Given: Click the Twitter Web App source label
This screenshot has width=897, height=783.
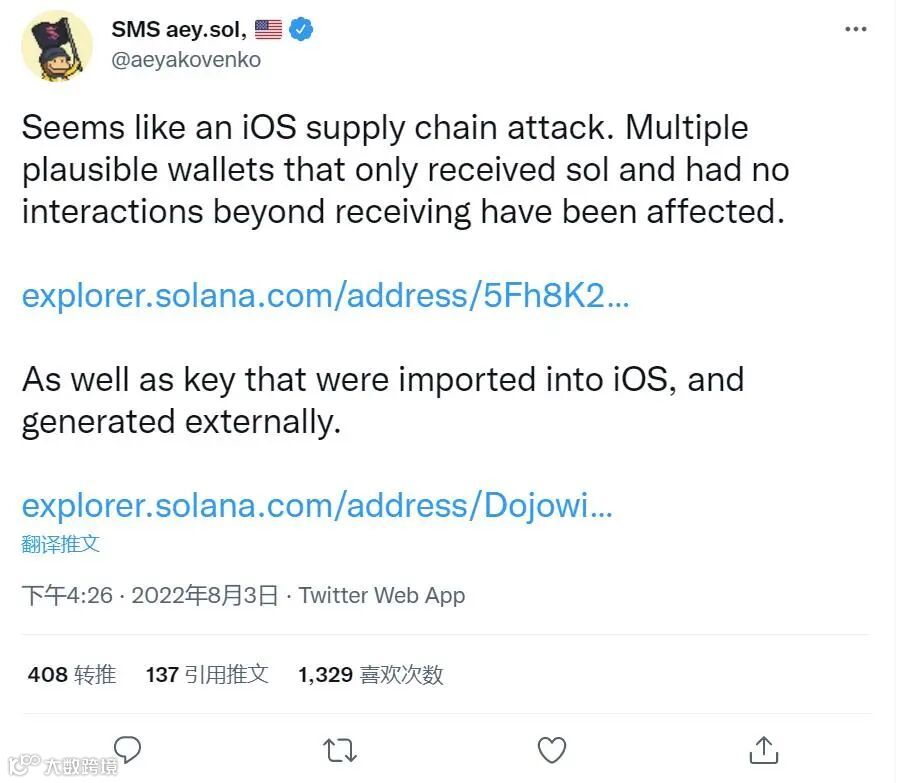Looking at the screenshot, I should (x=382, y=596).
